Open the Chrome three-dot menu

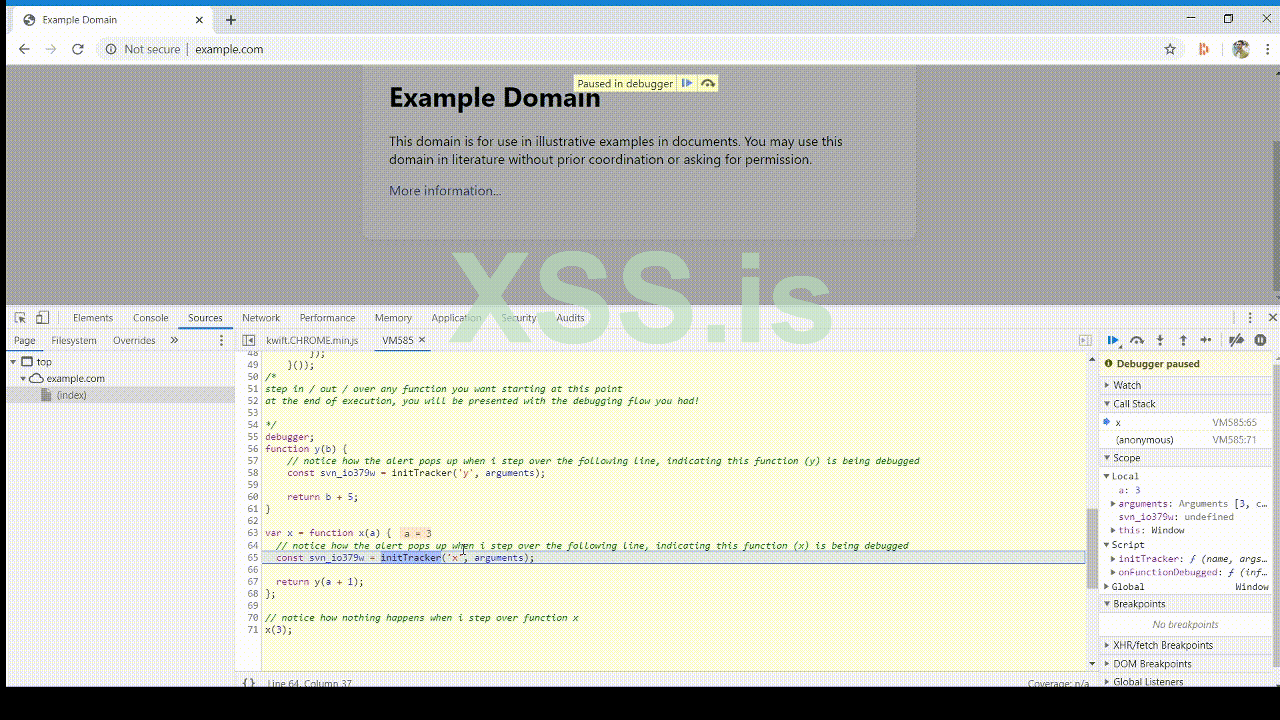tap(1266, 49)
